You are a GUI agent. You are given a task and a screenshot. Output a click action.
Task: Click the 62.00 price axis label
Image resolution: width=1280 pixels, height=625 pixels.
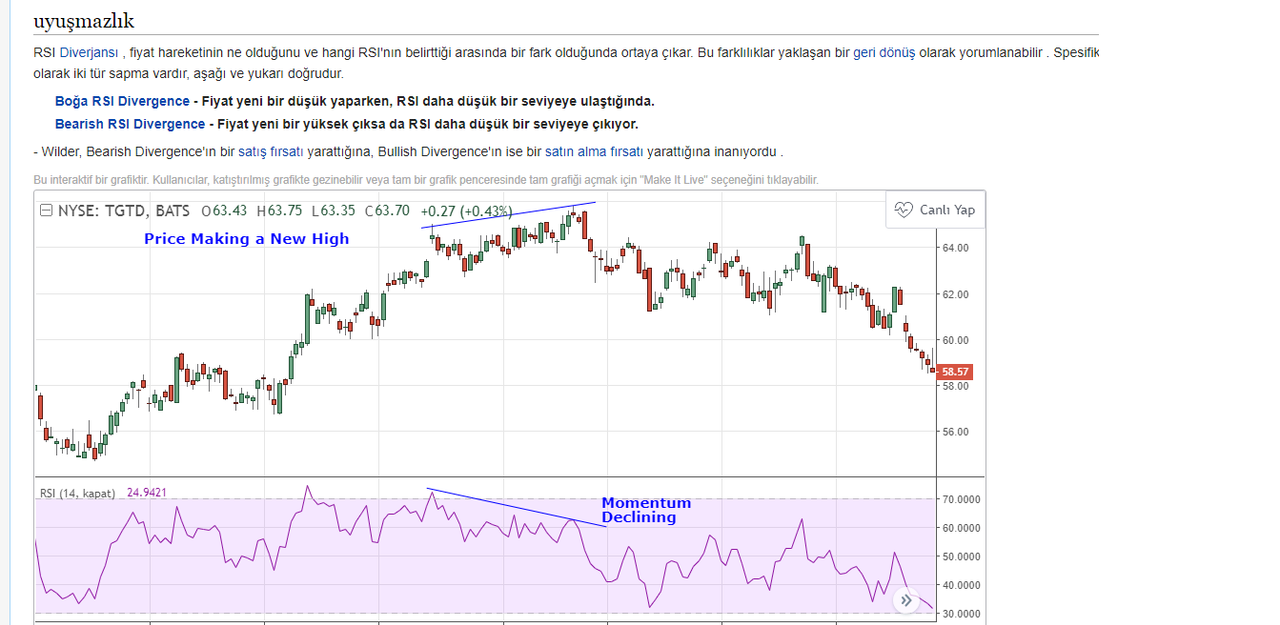[x=955, y=294]
